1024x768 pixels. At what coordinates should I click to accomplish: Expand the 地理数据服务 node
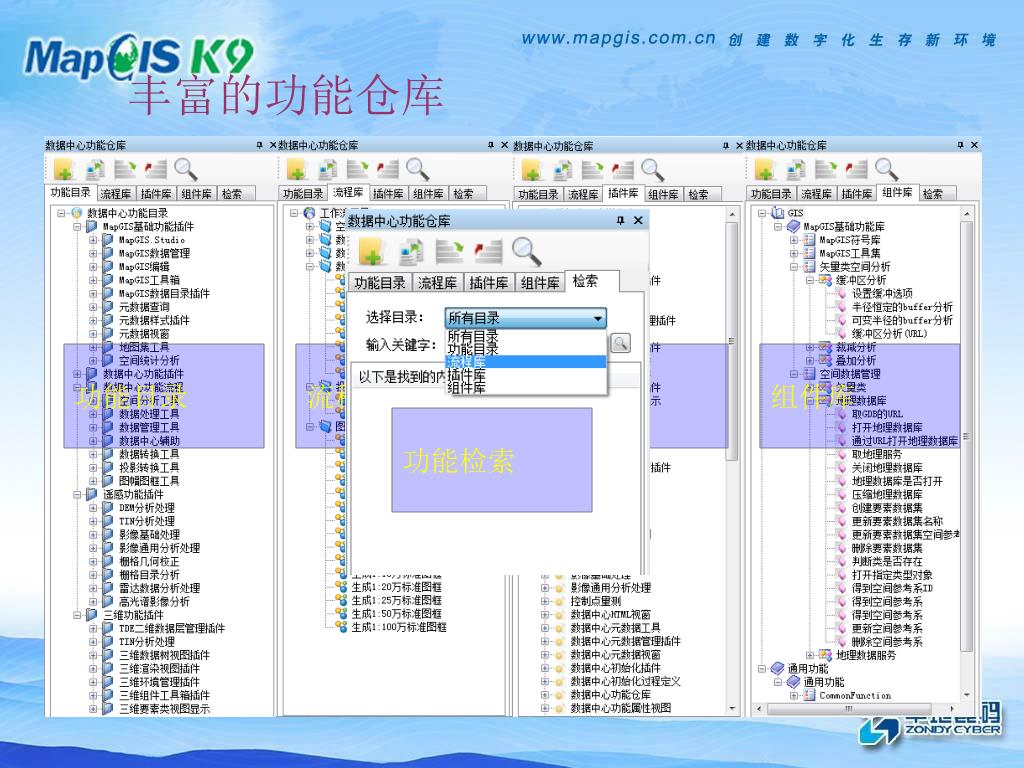click(x=810, y=655)
